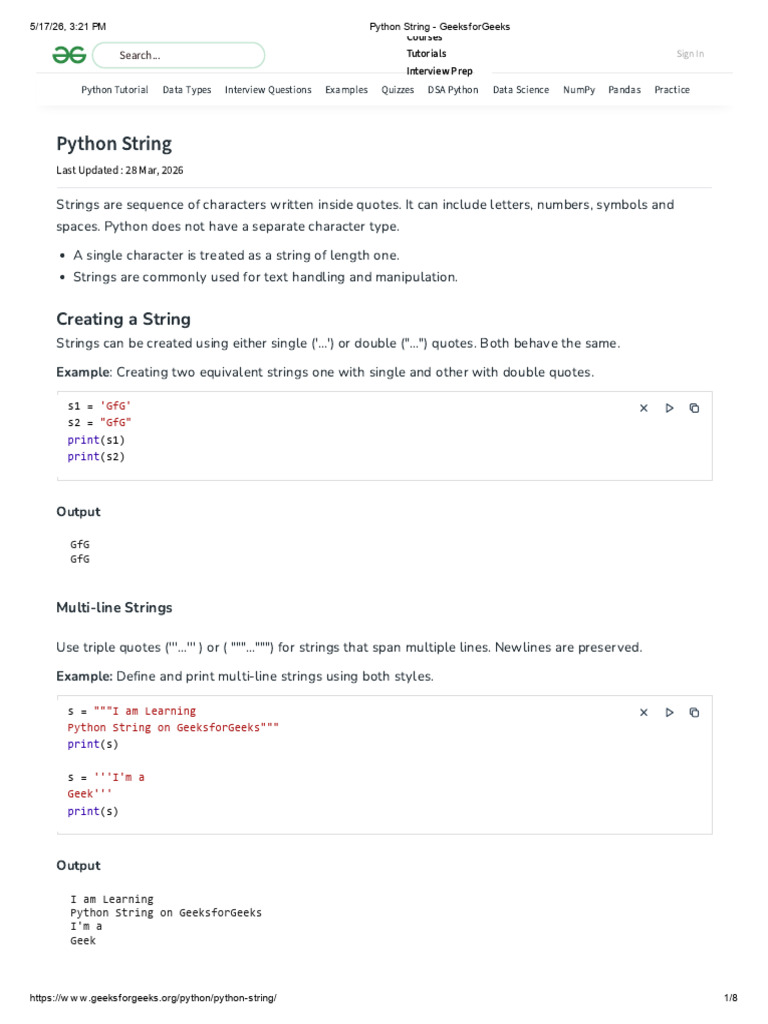Image resolution: width=768 pixels, height=1024 pixels.
Task: Run the multi-line strings code example
Action: 669,712
